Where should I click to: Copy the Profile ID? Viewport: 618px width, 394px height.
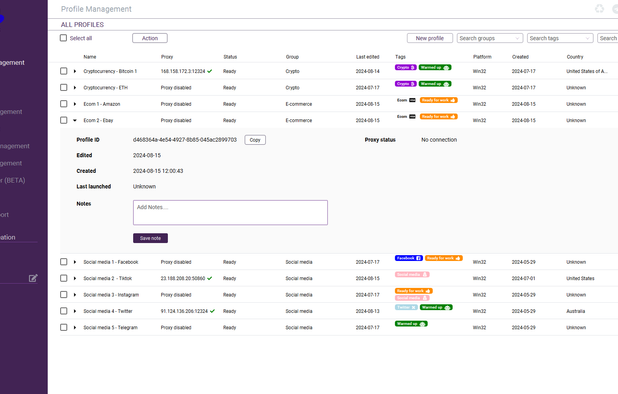pyautogui.click(x=255, y=140)
